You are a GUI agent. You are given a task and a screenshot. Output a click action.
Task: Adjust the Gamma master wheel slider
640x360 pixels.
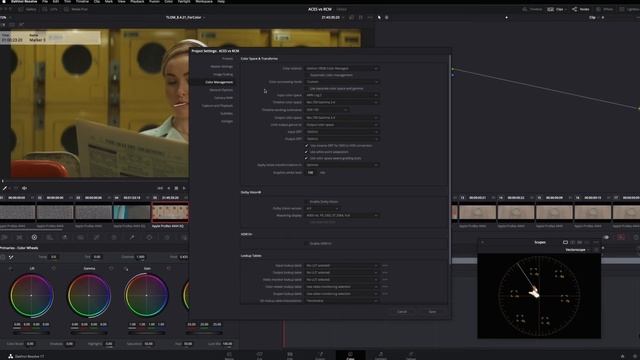89,333
